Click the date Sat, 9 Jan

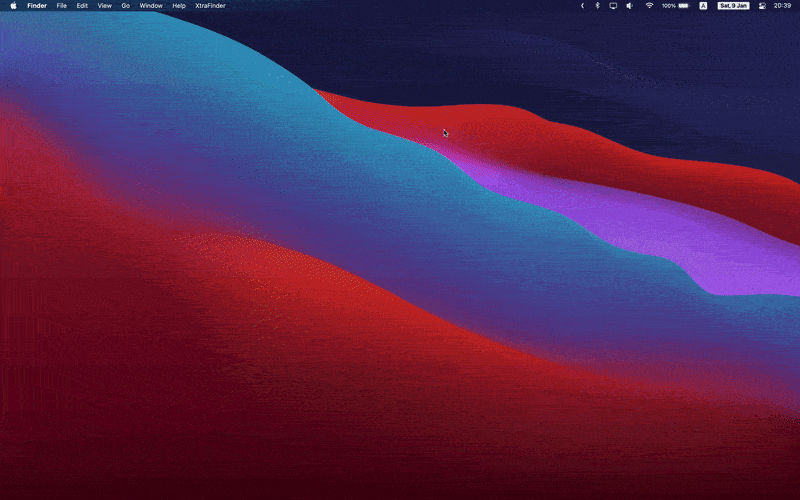[x=733, y=6]
